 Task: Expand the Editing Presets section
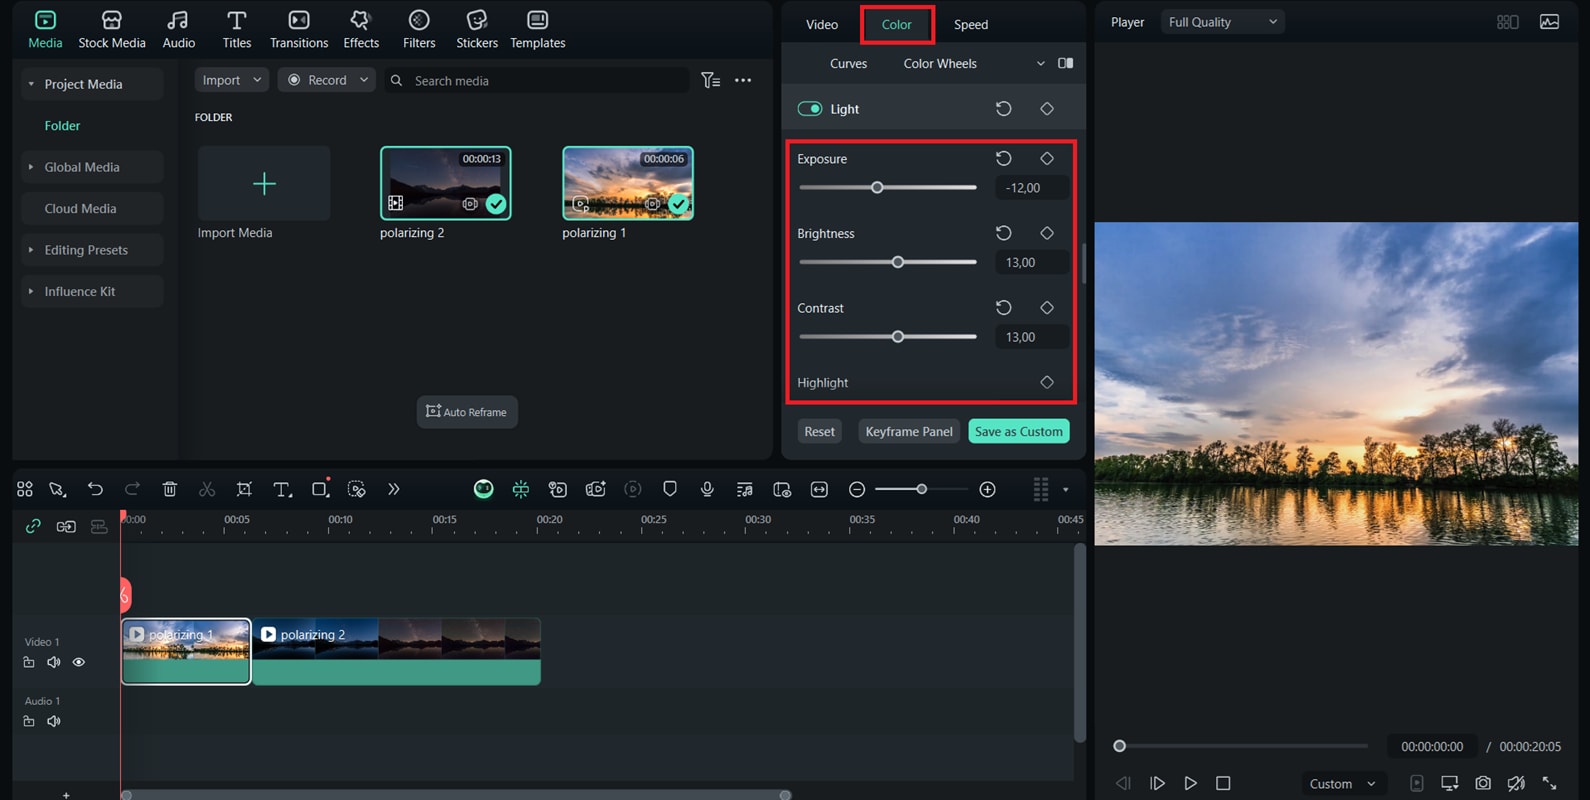click(31, 250)
